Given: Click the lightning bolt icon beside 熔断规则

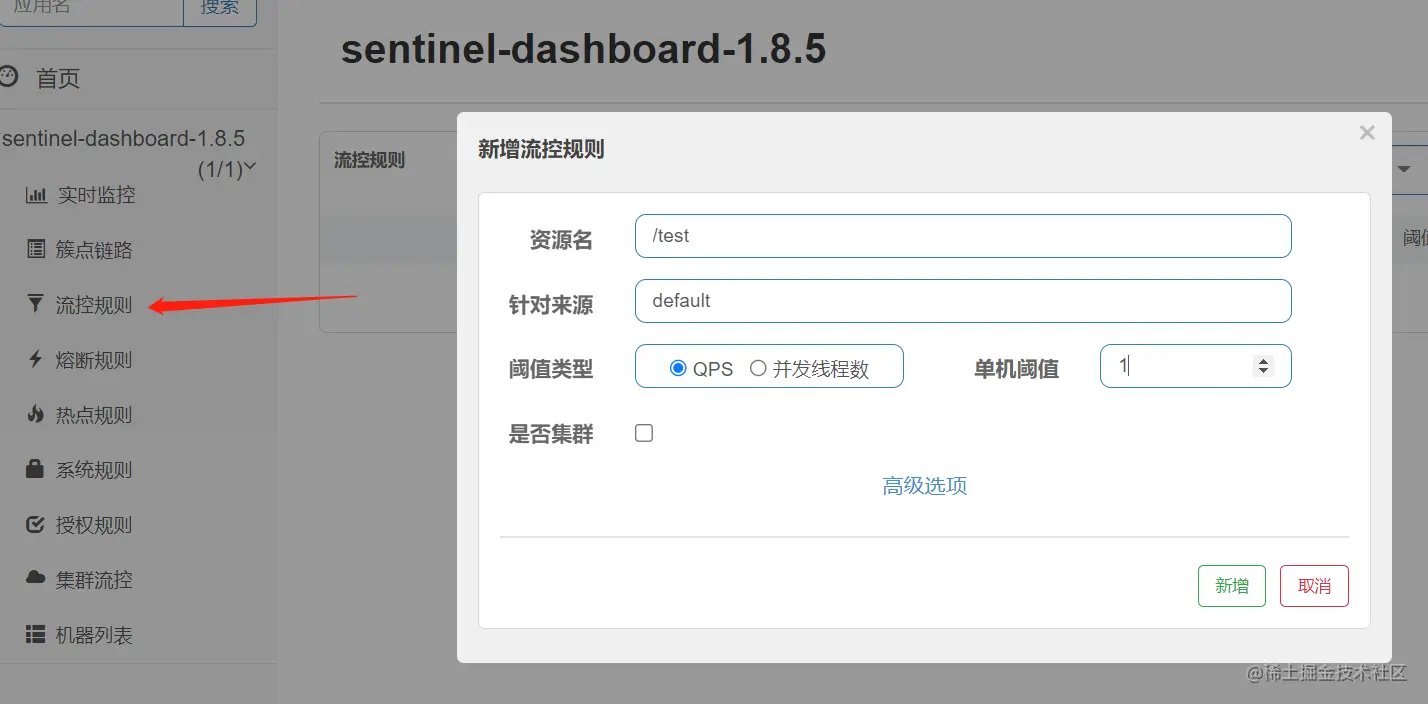Looking at the screenshot, I should pos(36,360).
